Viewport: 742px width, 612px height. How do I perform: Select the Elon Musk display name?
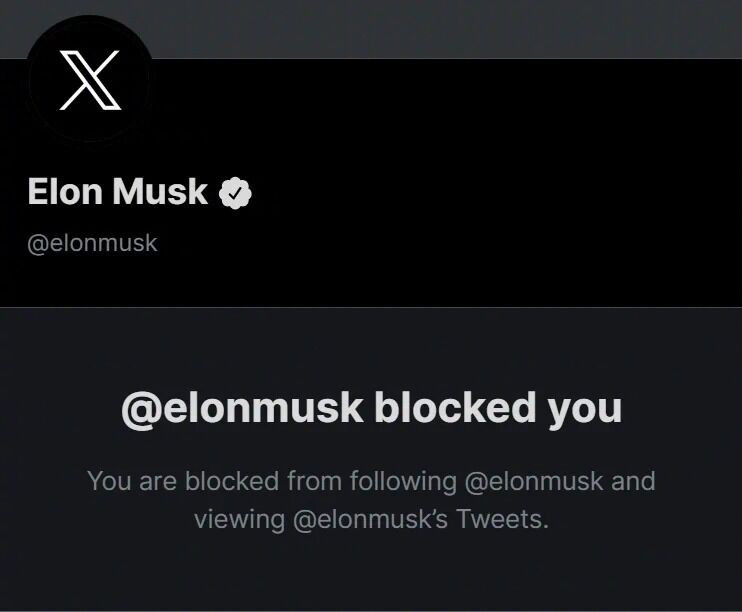point(117,192)
